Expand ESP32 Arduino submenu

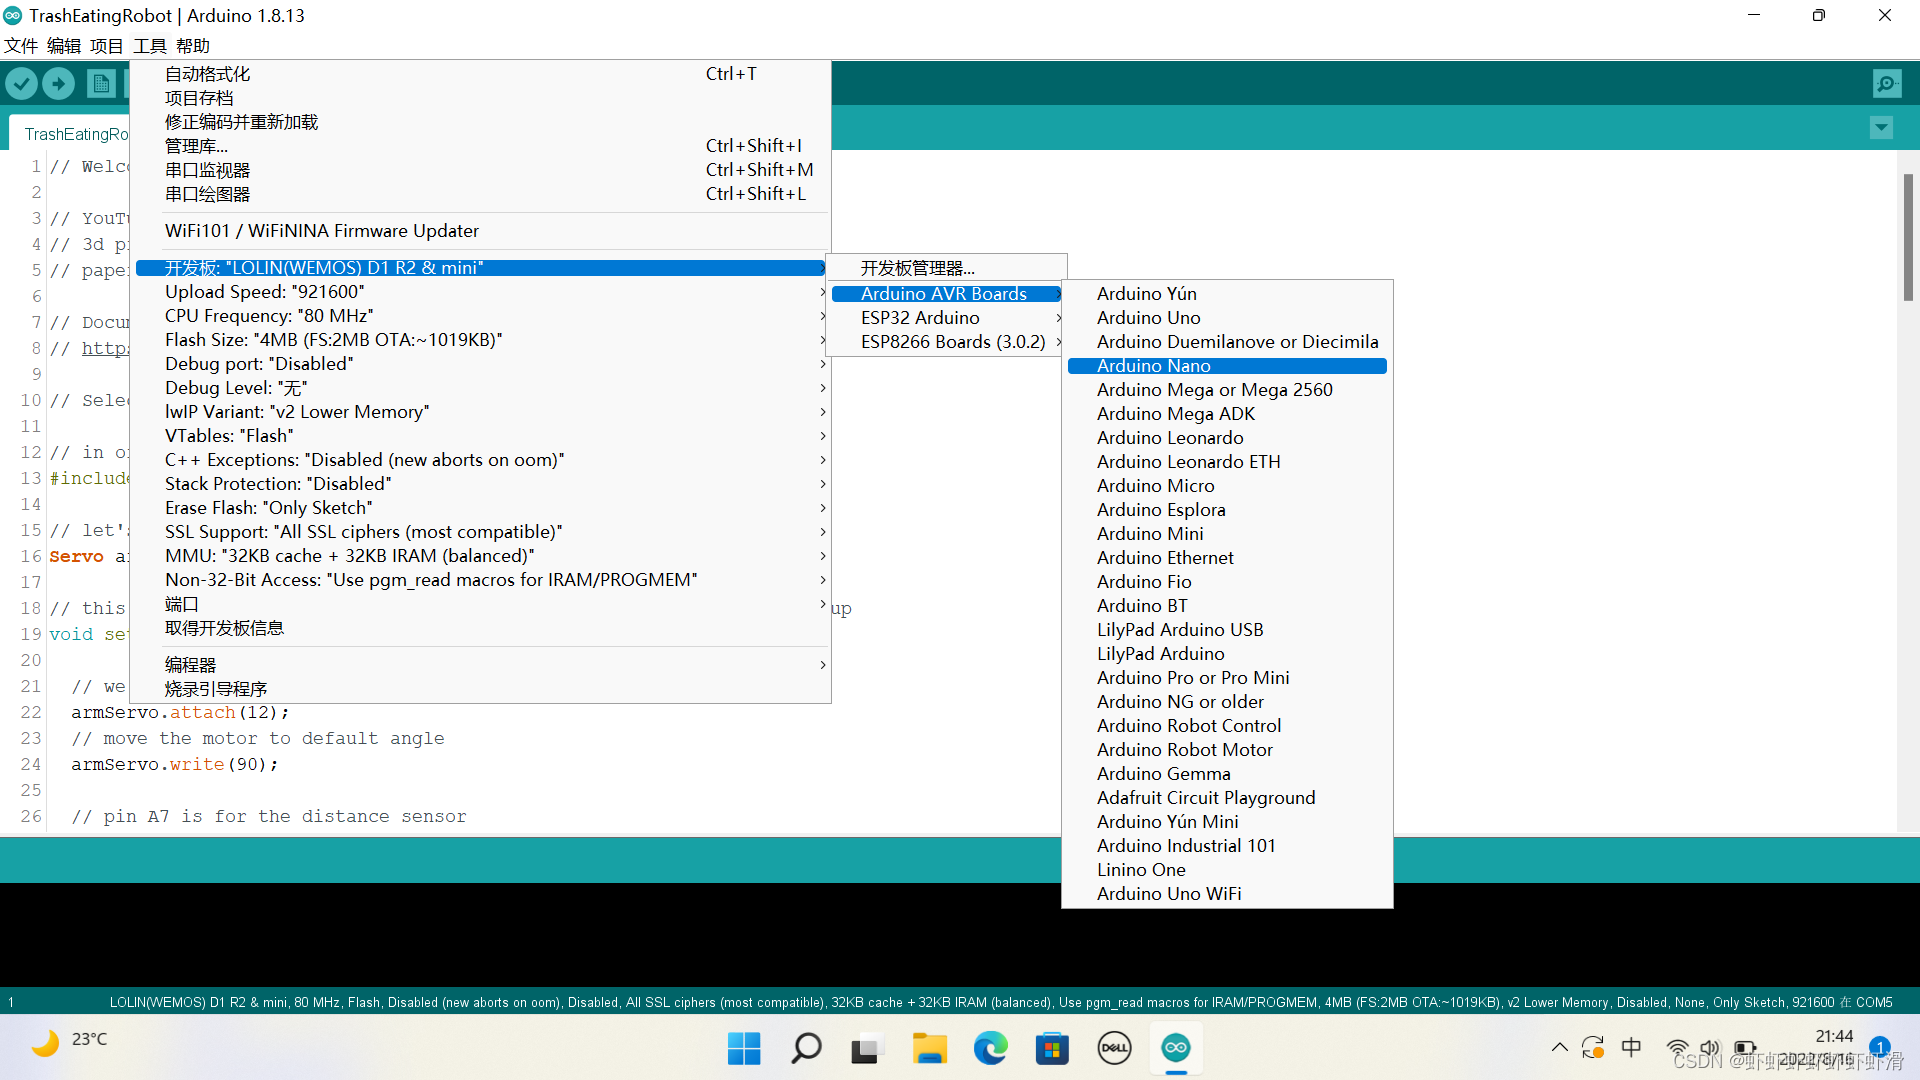[947, 318]
